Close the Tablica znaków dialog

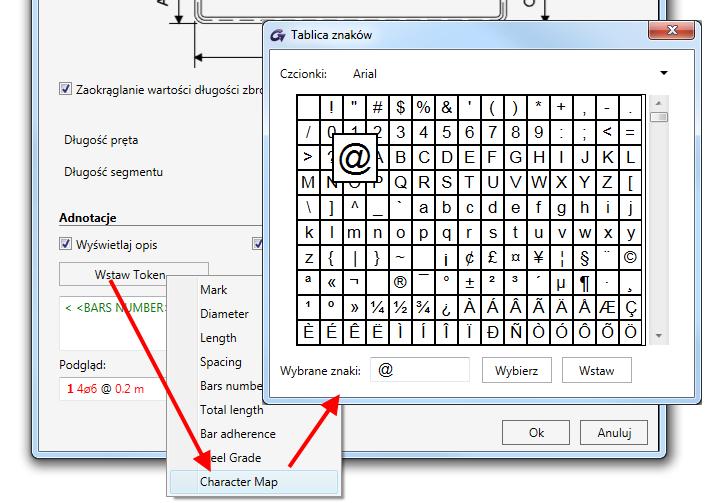(x=672, y=30)
